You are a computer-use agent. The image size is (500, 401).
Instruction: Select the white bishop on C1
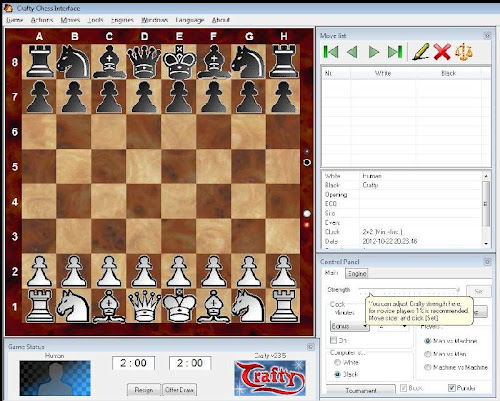[109, 306]
